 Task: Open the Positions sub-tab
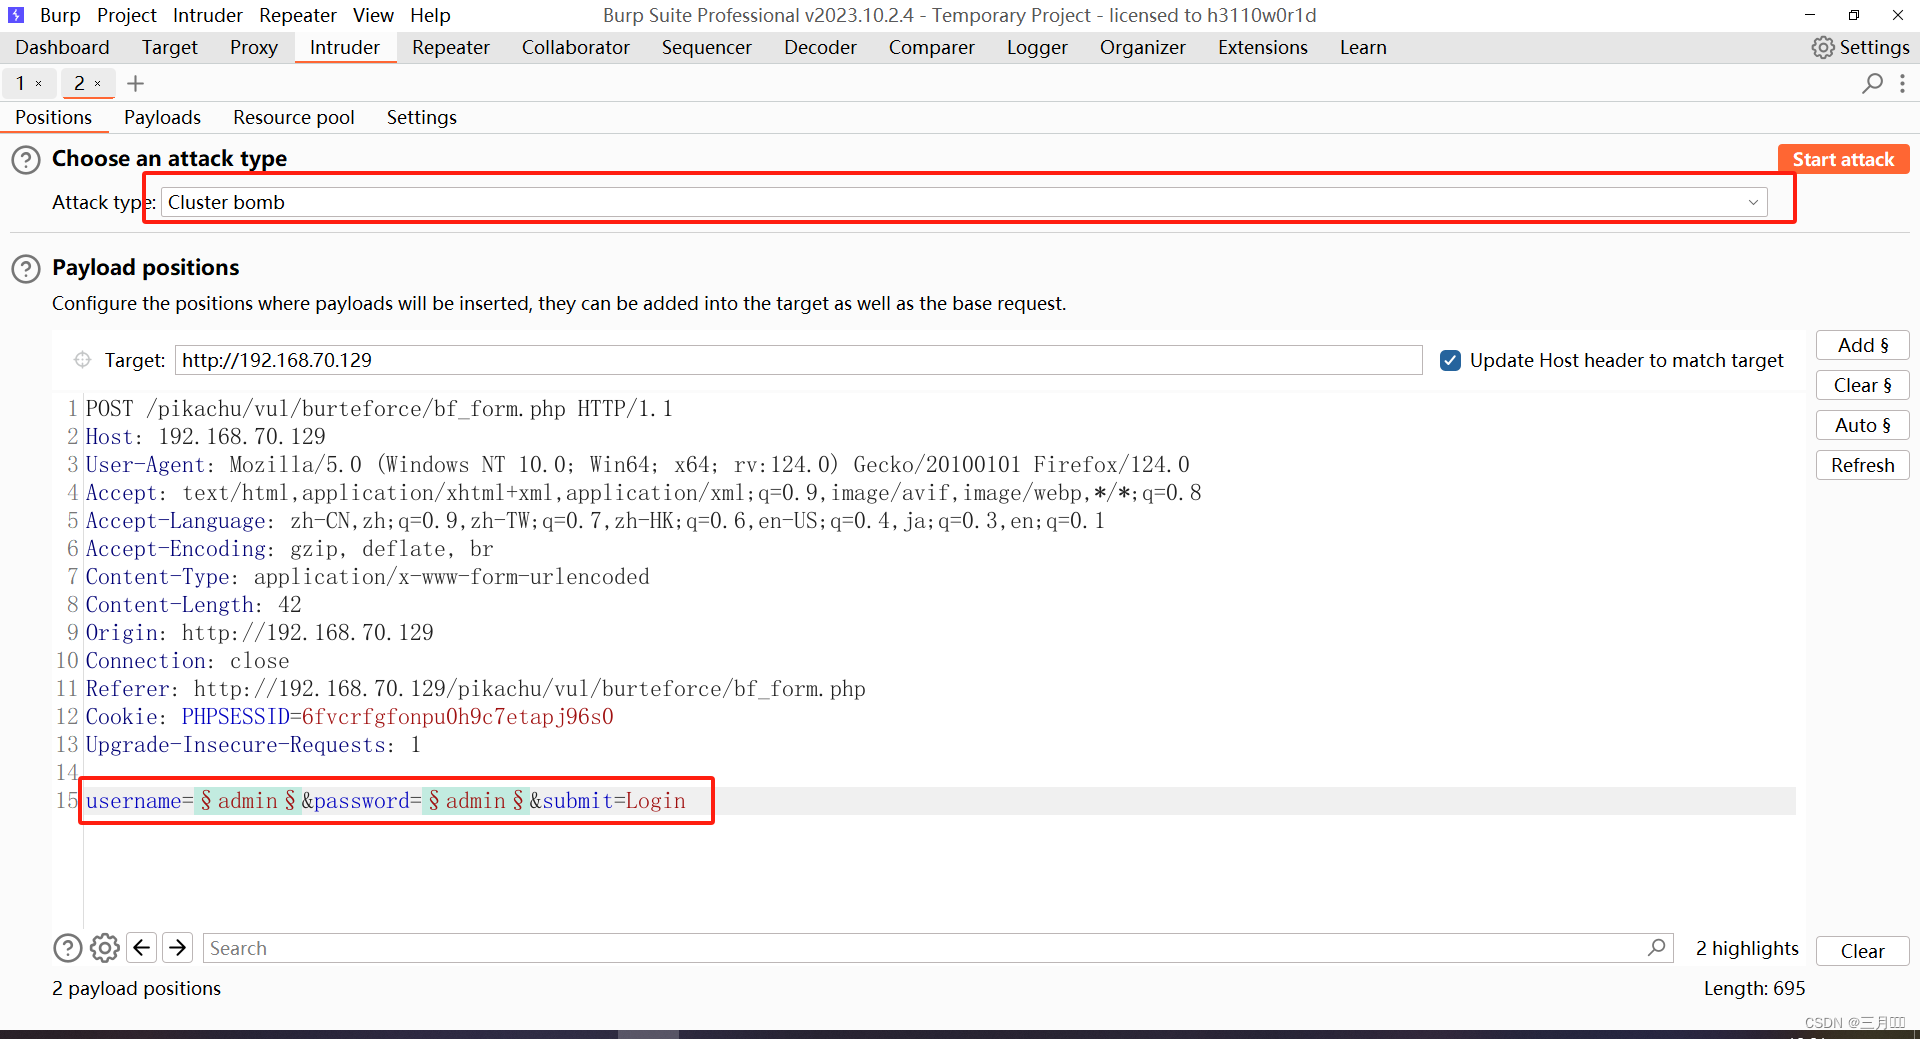[x=53, y=117]
